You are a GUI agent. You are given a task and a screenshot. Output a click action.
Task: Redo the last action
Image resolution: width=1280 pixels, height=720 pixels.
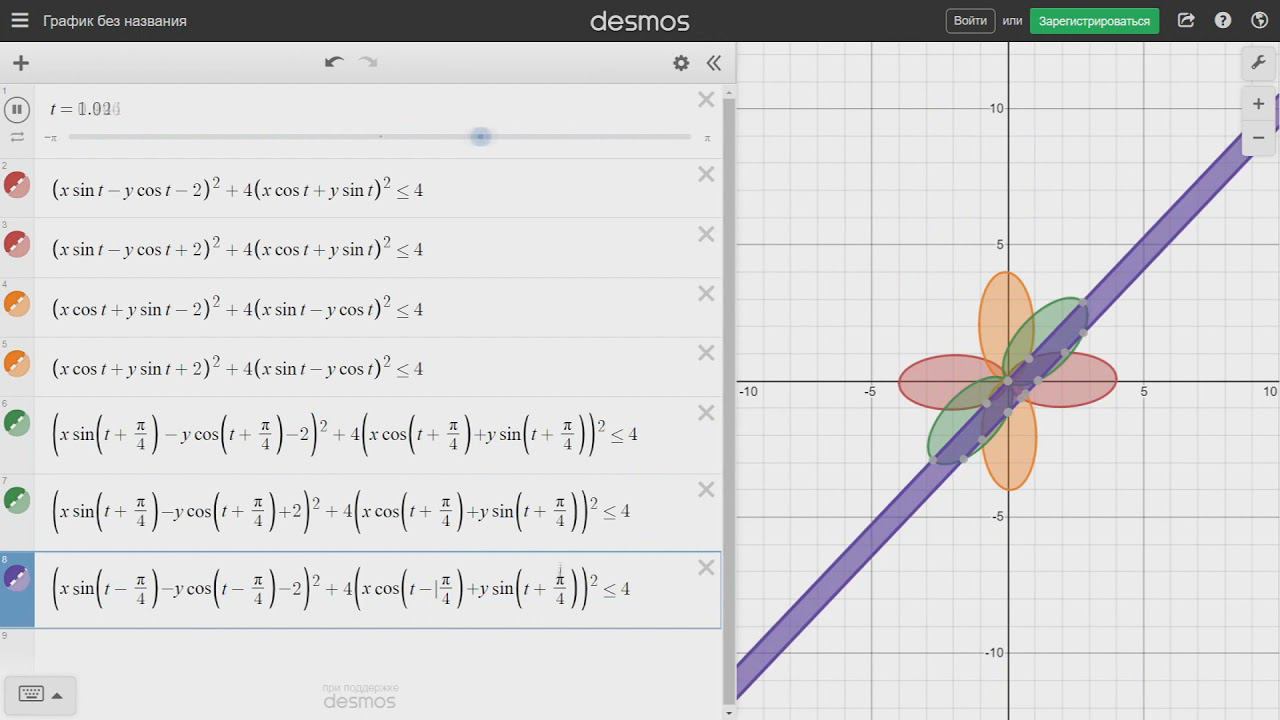pos(368,62)
